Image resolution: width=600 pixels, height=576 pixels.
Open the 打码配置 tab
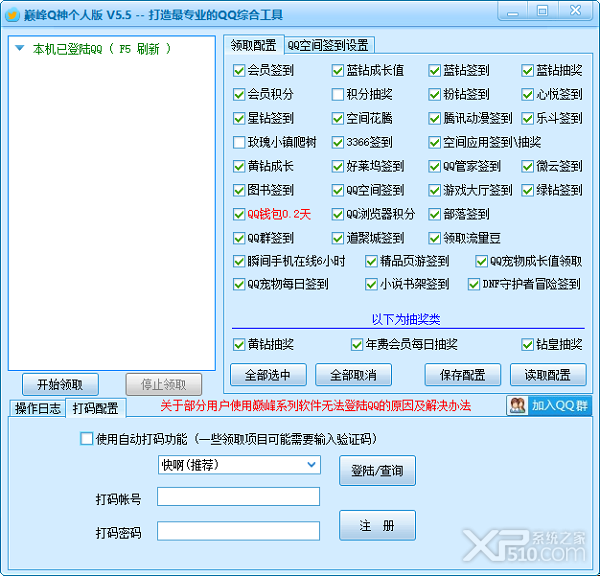click(x=96, y=408)
